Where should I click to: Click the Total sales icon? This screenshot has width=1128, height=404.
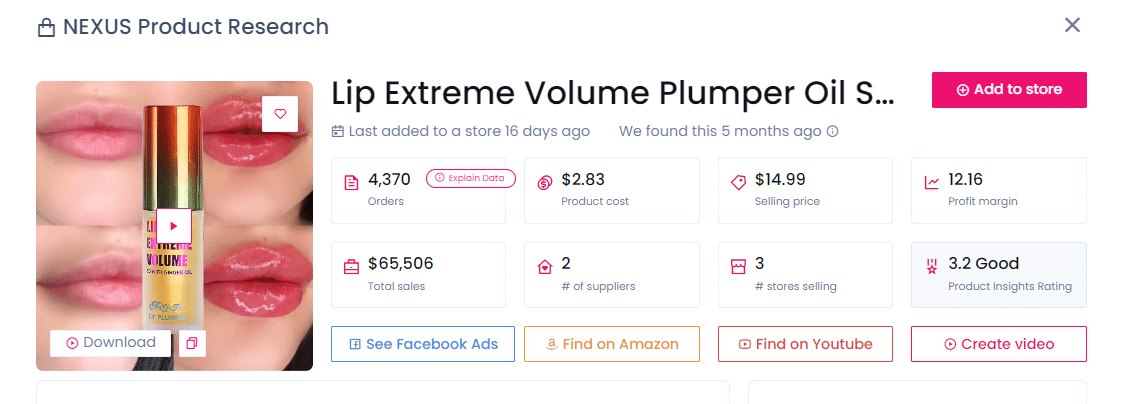352,267
